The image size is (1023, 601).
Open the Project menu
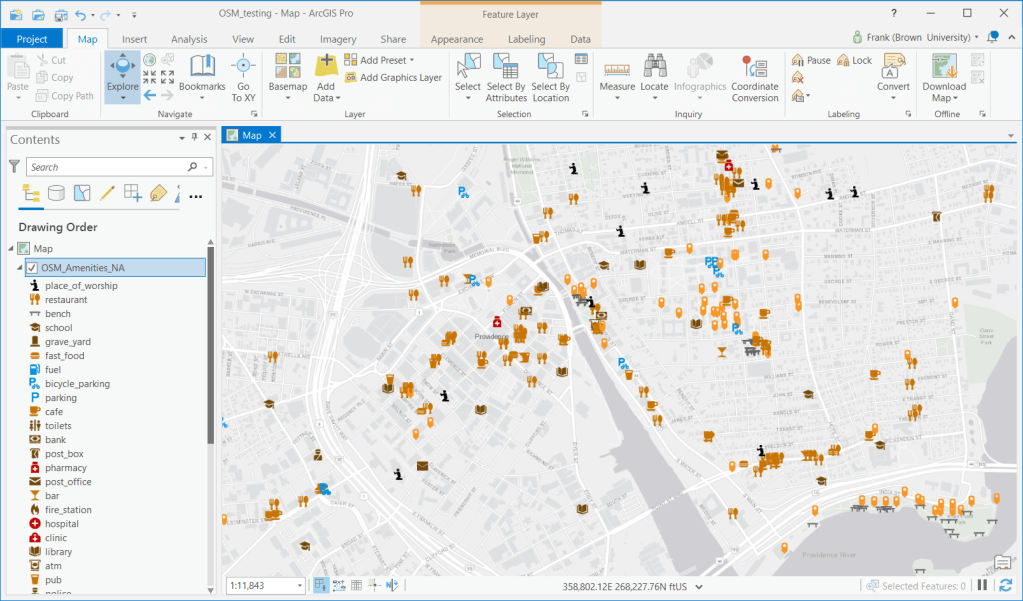coord(32,39)
